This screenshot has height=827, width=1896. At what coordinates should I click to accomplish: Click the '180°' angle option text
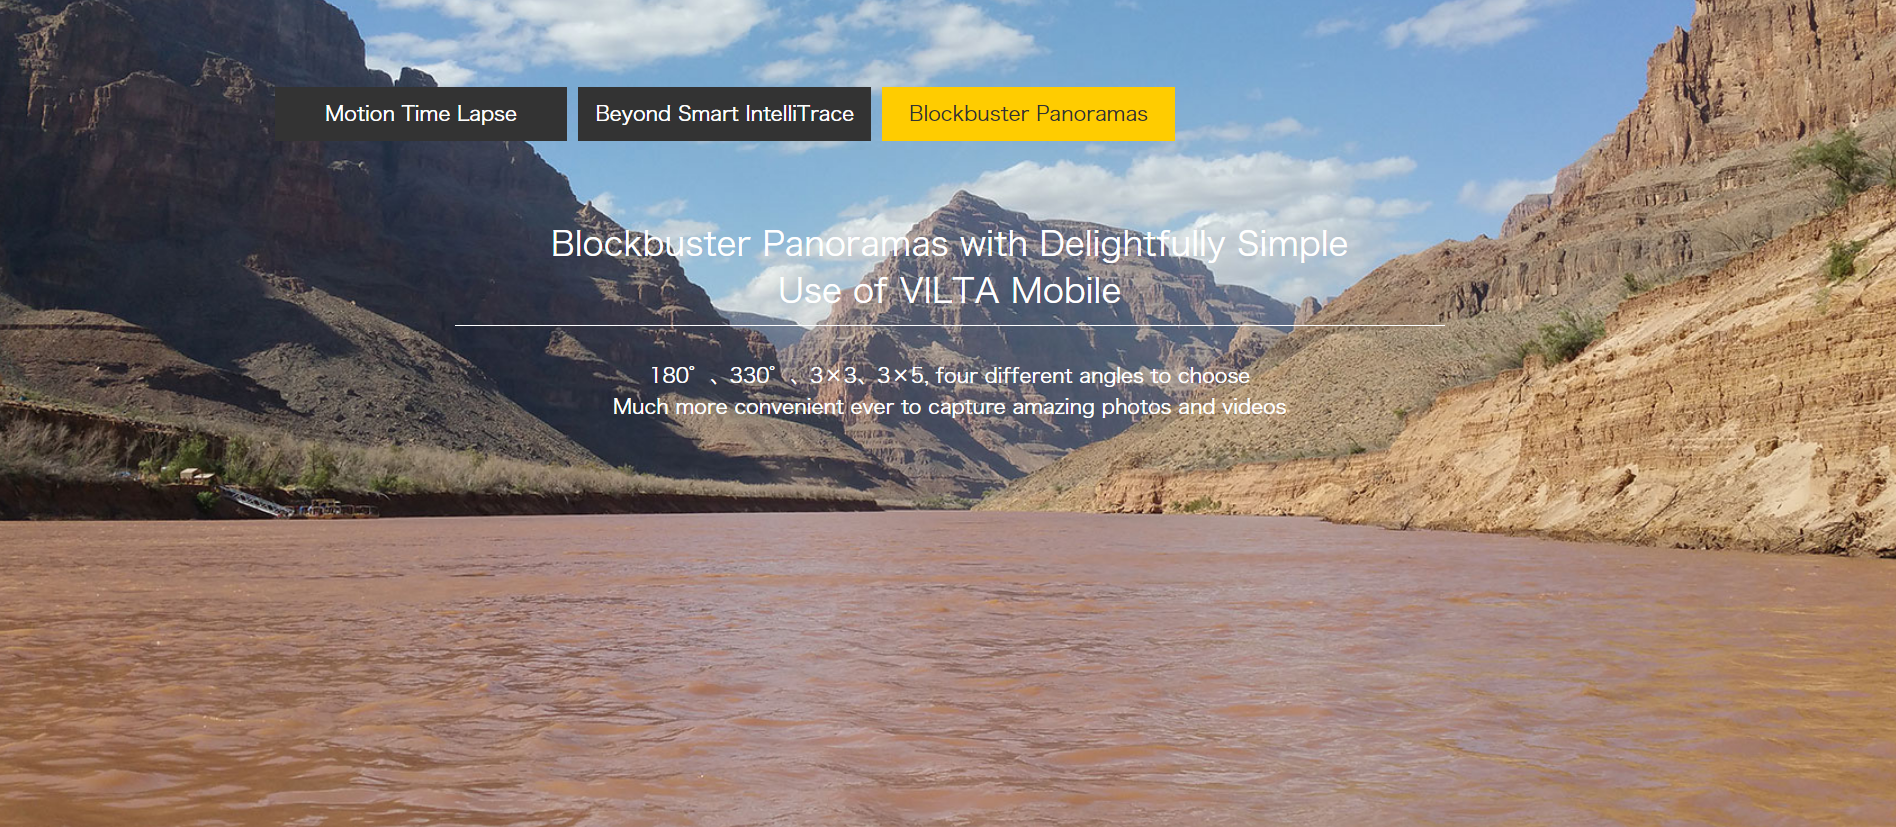[672, 376]
